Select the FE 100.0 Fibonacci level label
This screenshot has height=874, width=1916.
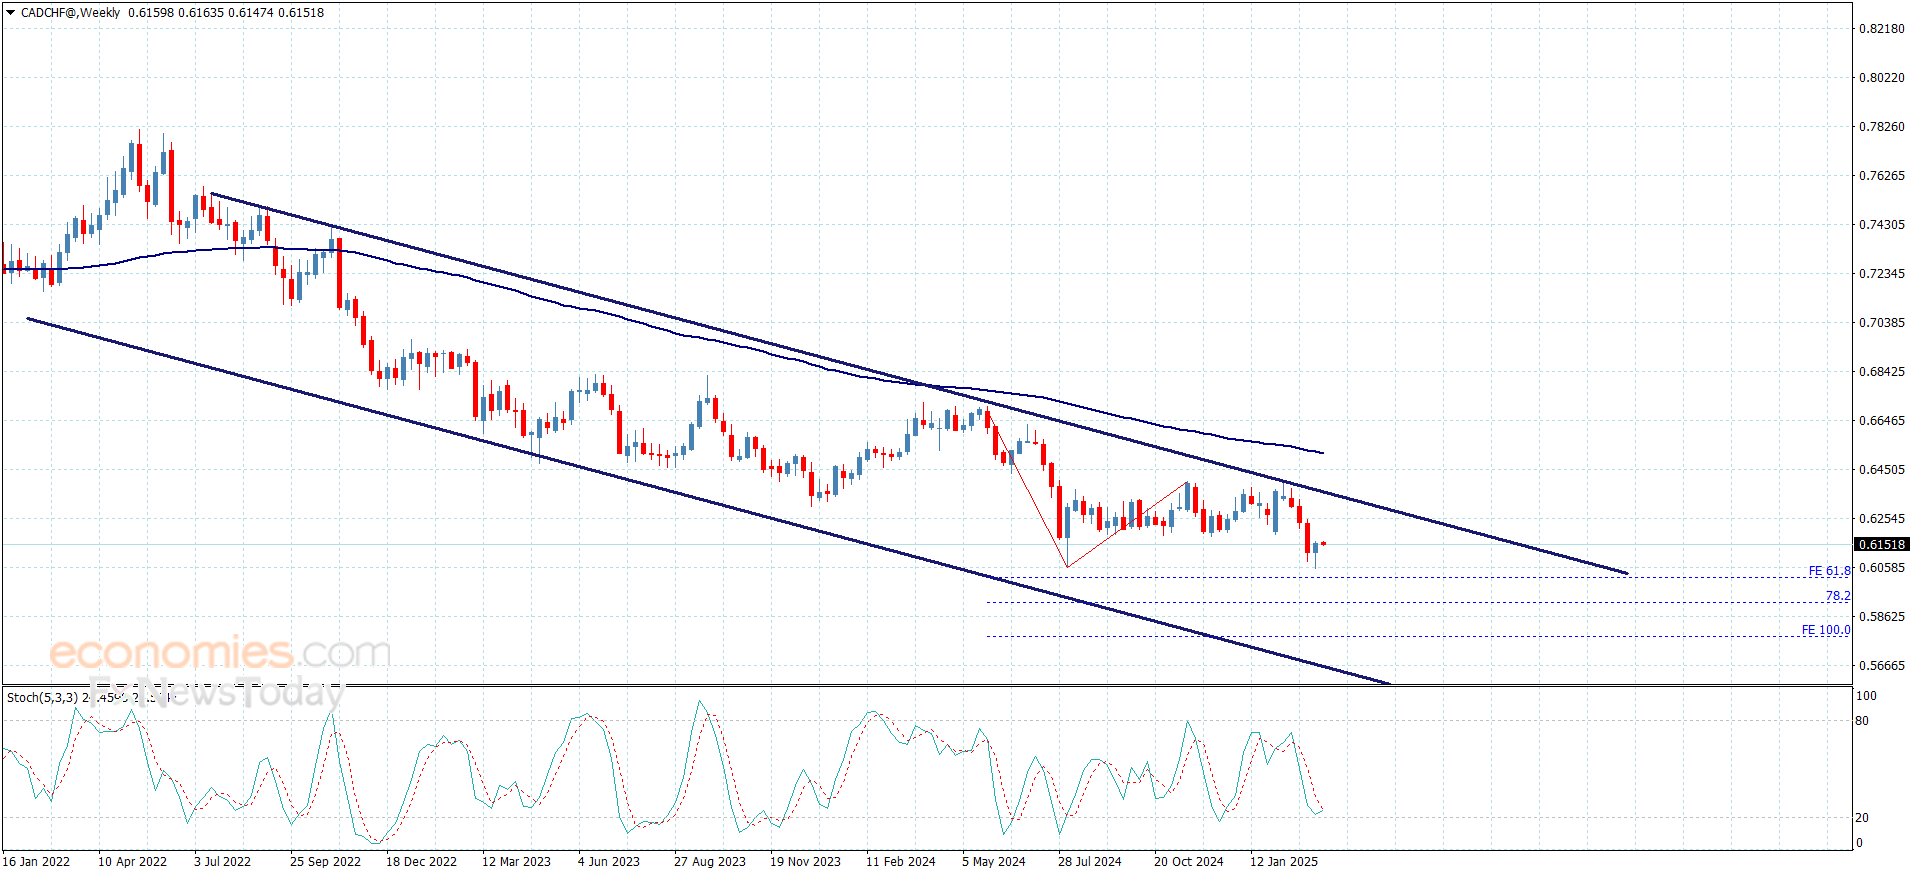(x=1825, y=630)
